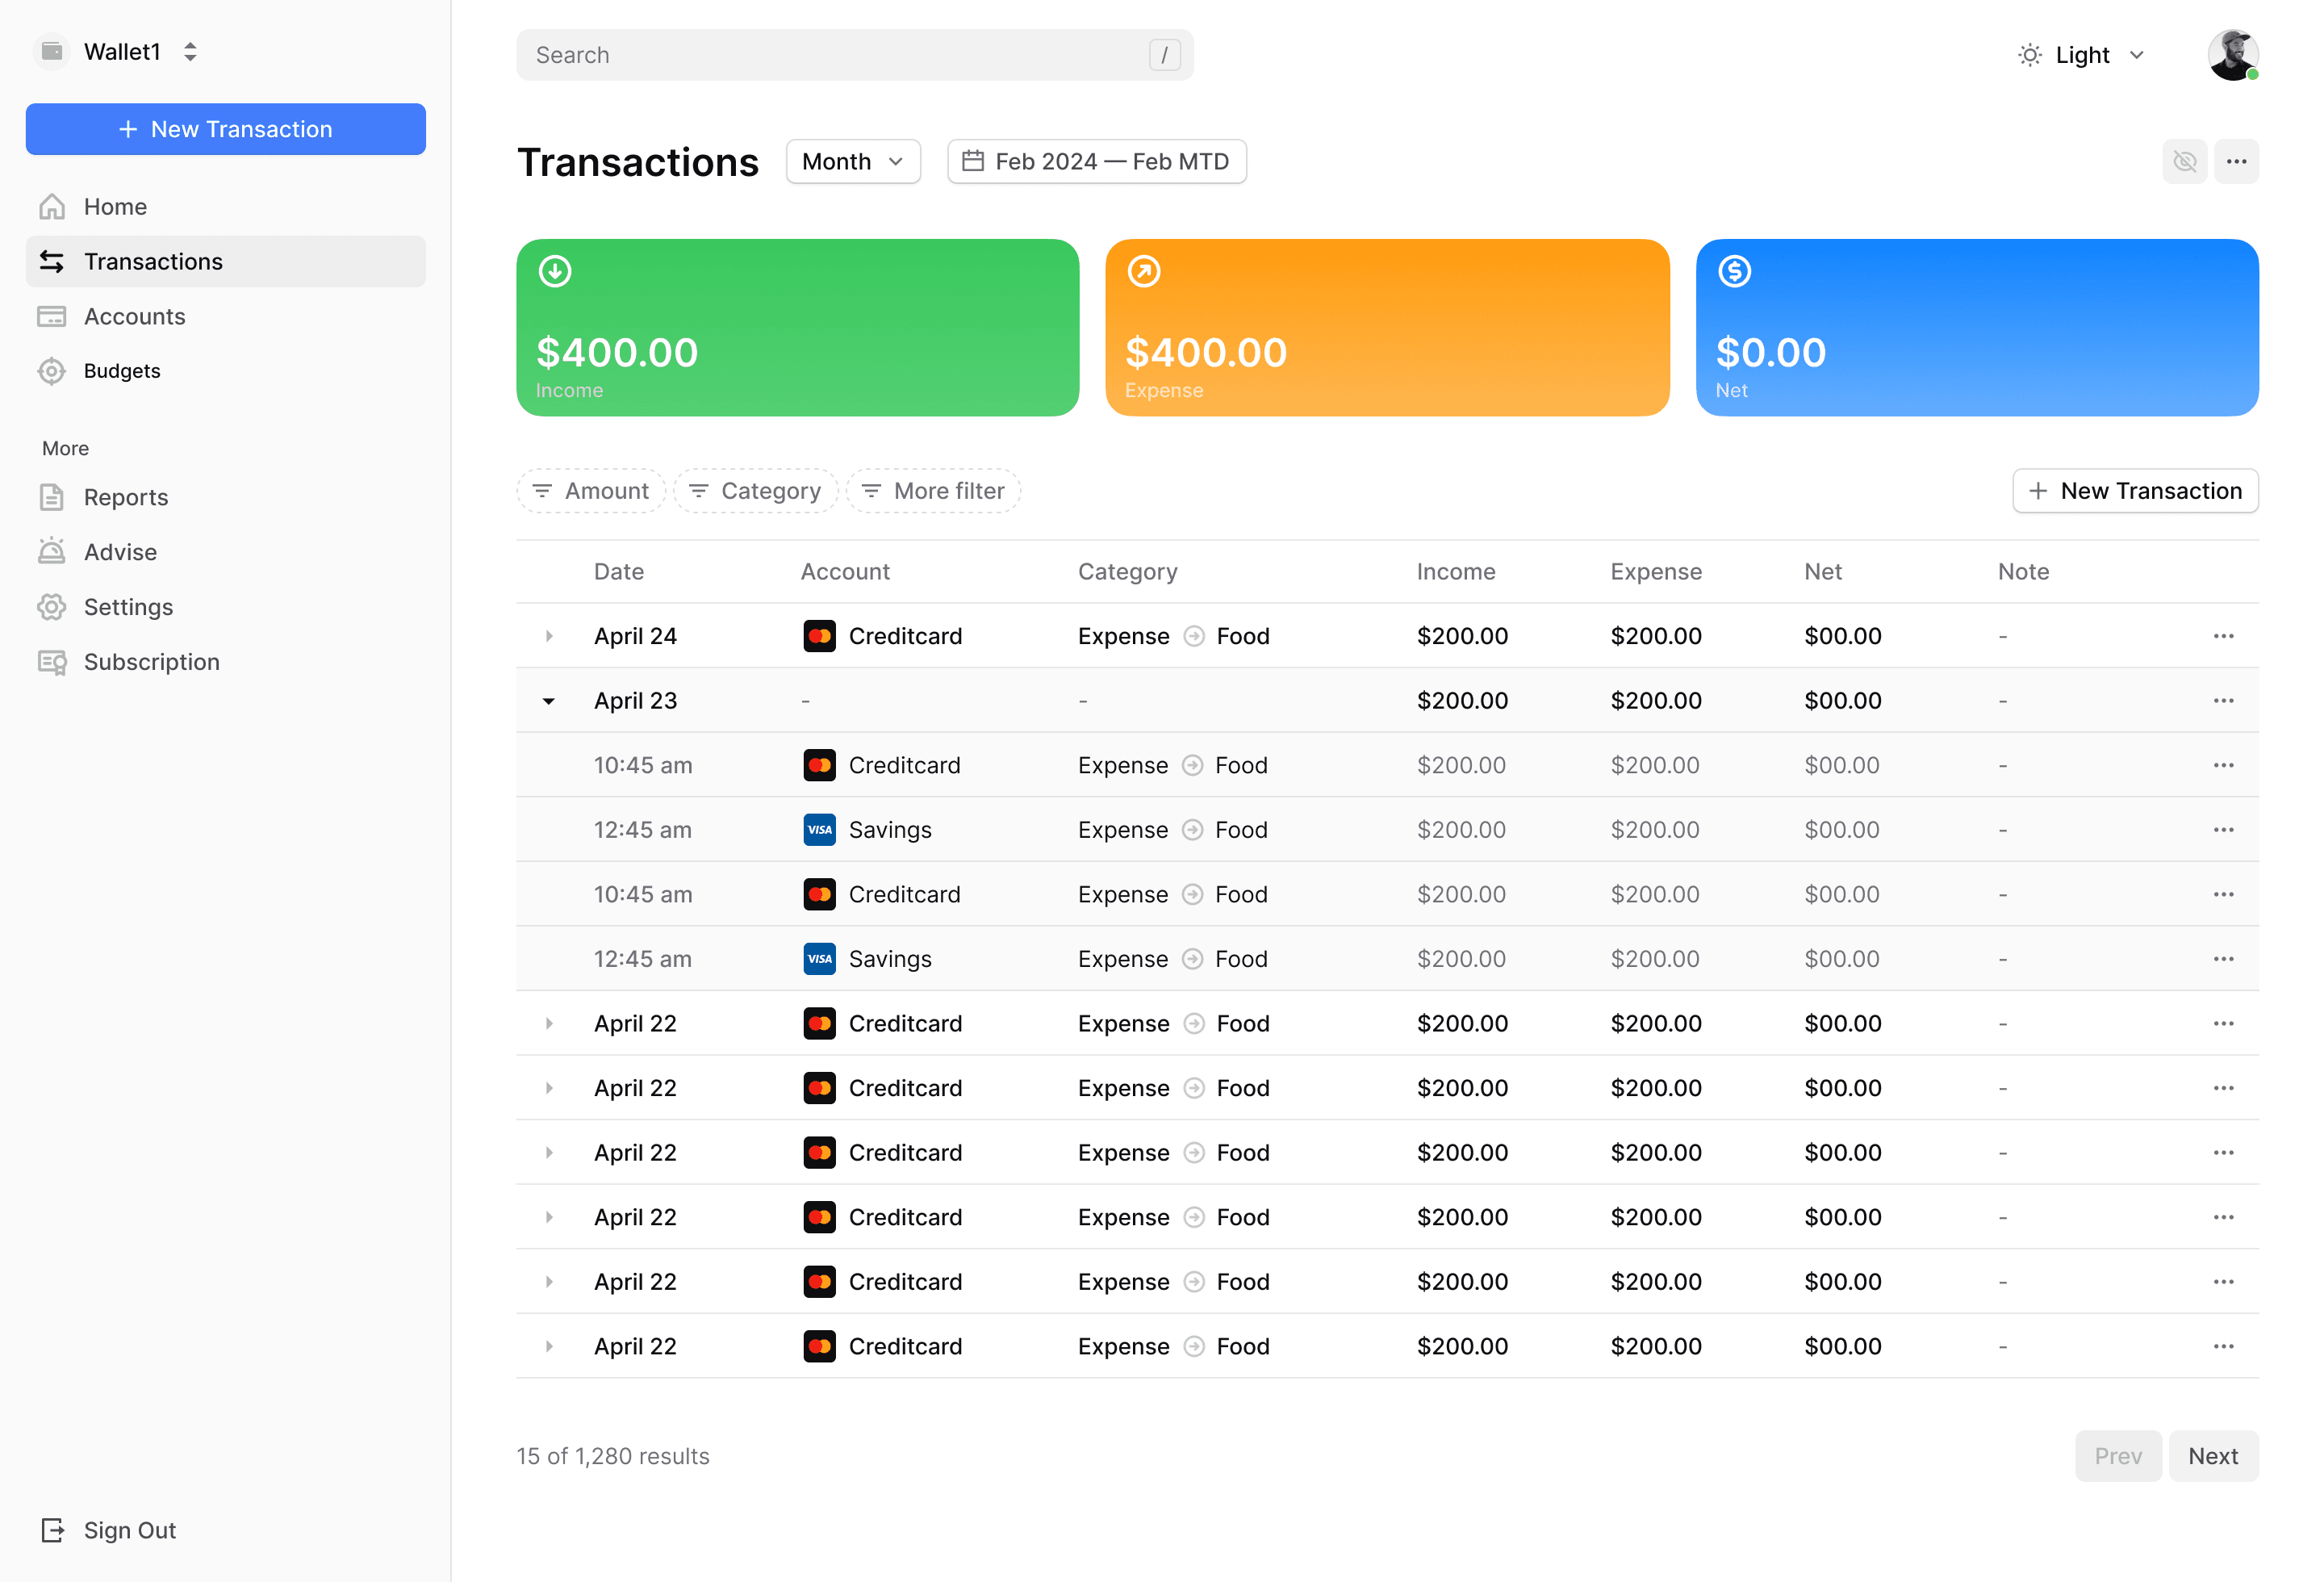Collapse the expanded April 23 group
This screenshot has height=1582, width=2324.
pos(549,701)
